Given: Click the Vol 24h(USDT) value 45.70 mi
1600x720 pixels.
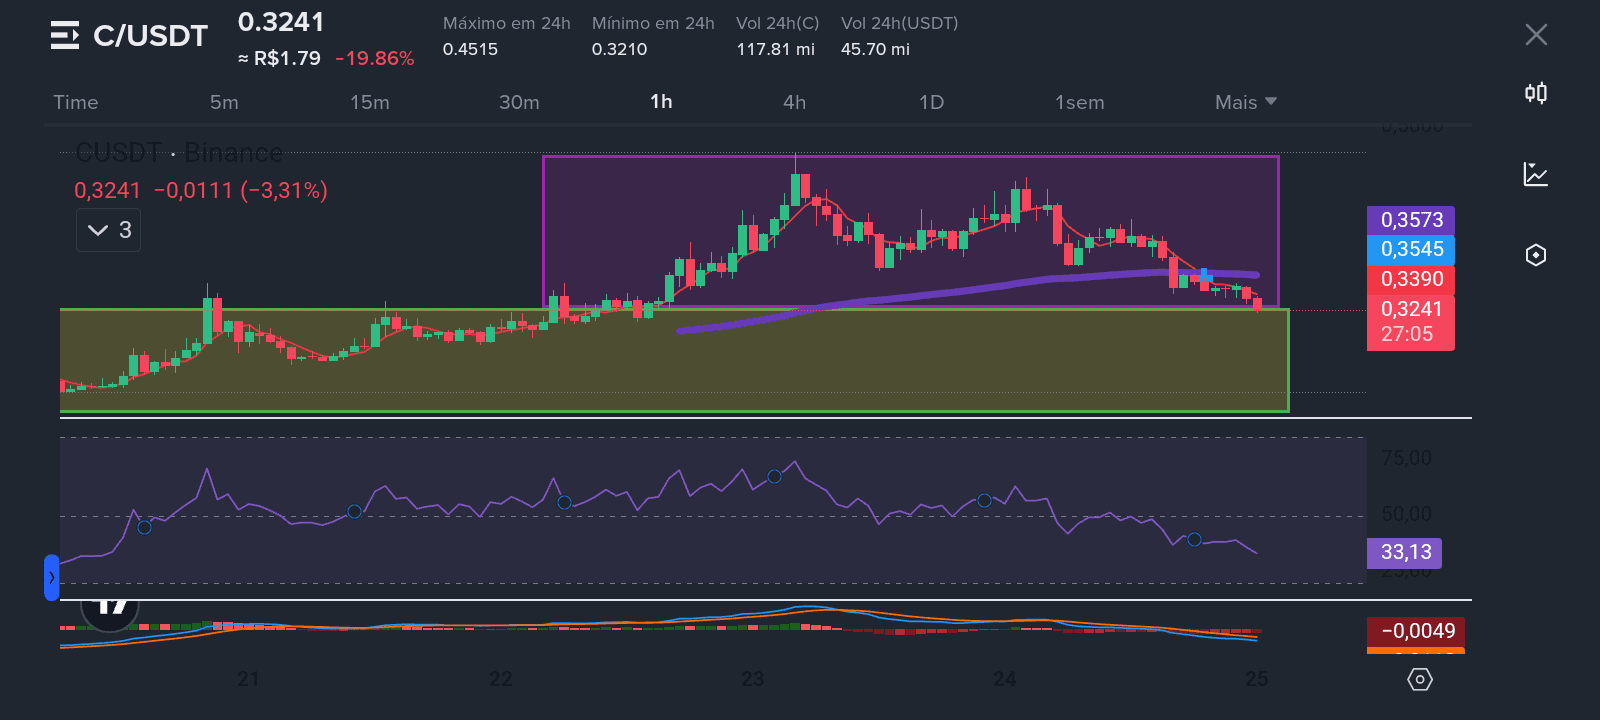Looking at the screenshot, I should click(x=875, y=49).
